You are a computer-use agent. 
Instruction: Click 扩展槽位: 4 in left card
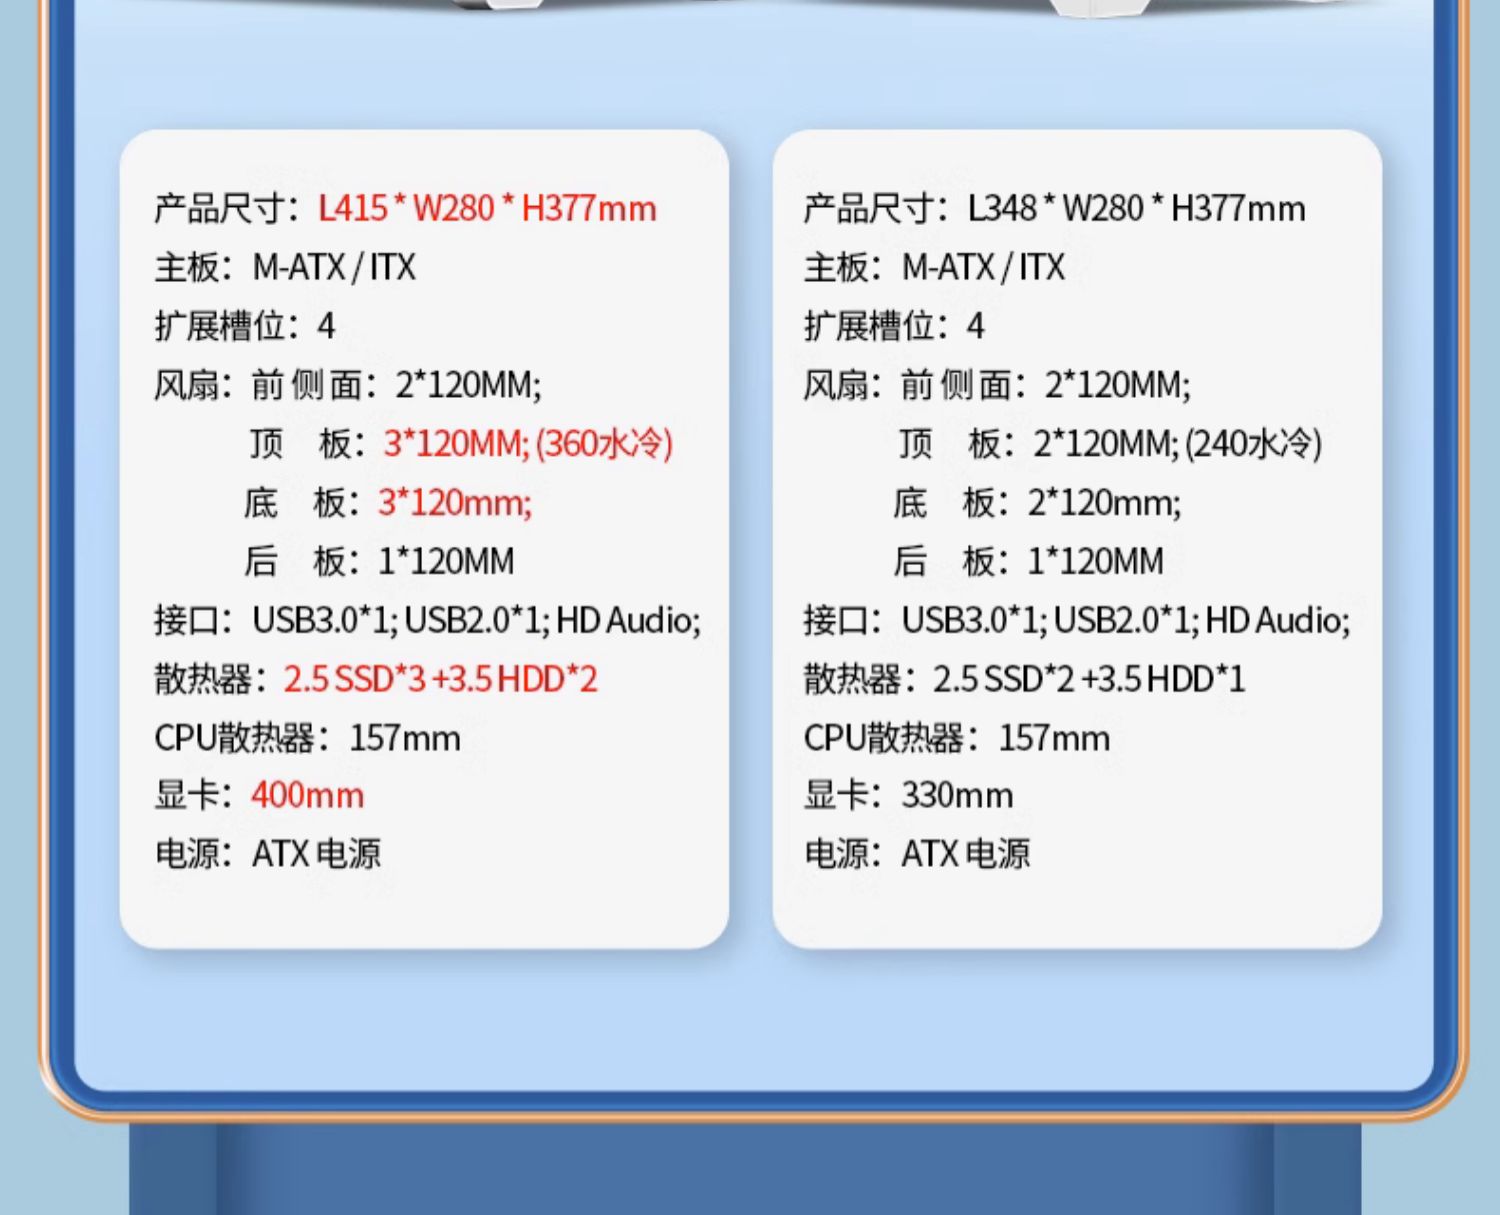245,326
